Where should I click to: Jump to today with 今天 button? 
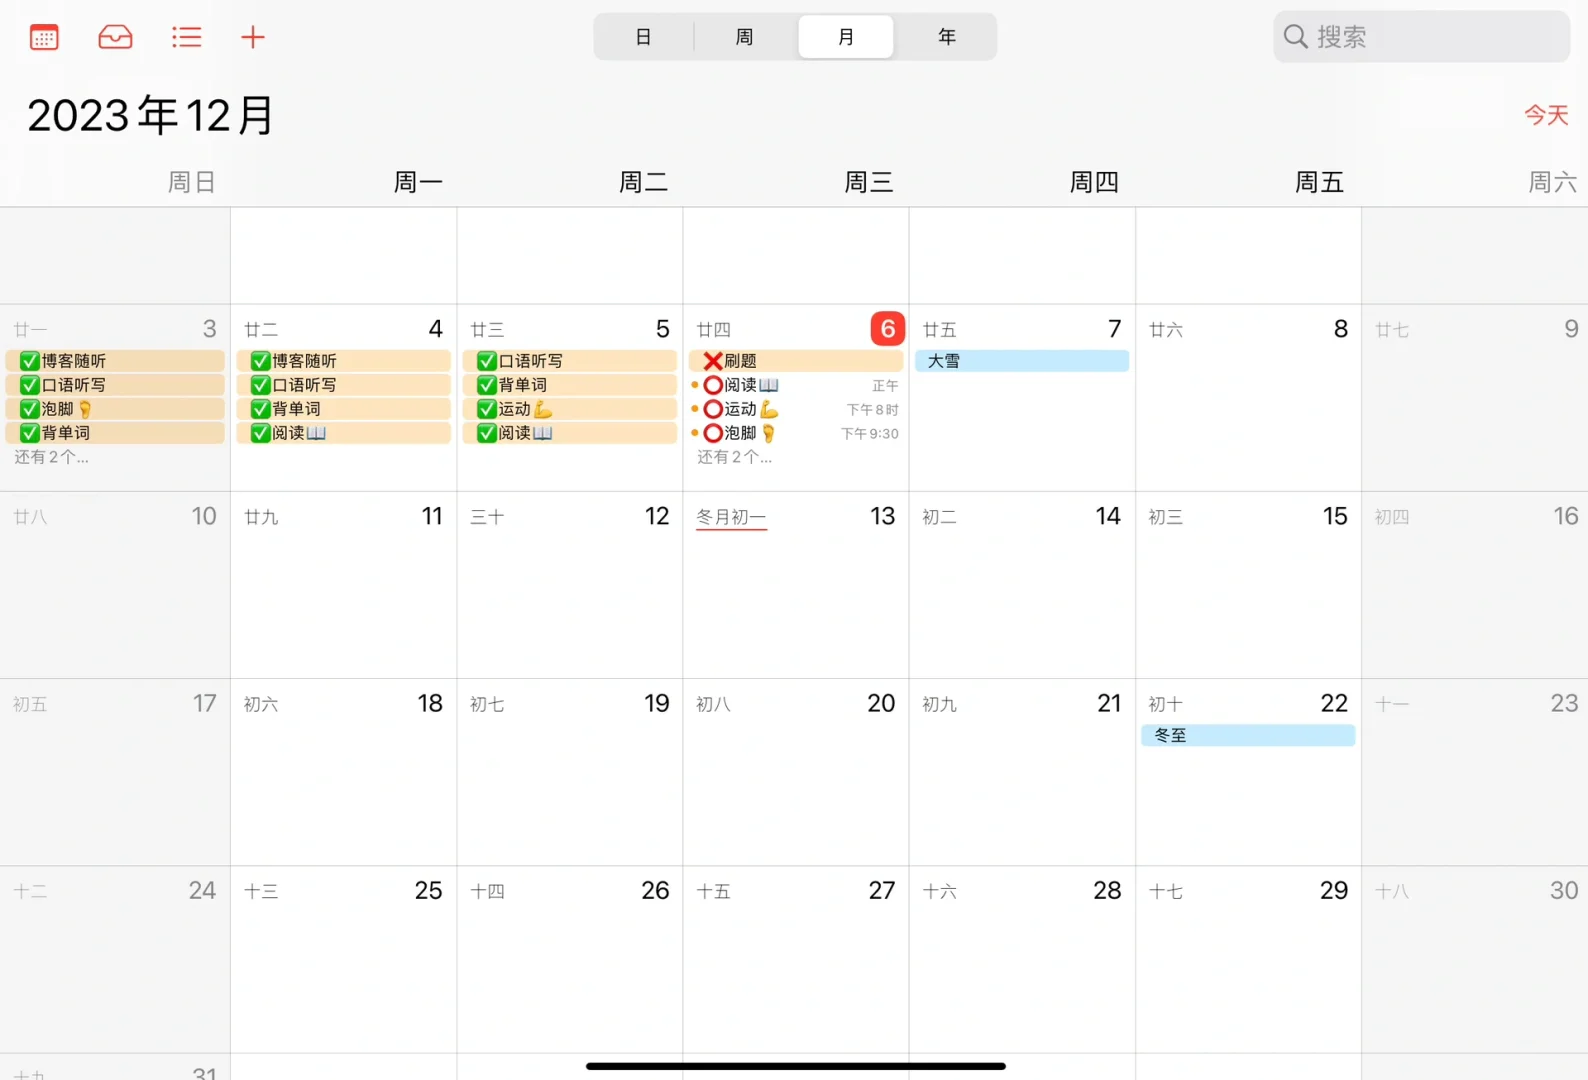point(1546,115)
